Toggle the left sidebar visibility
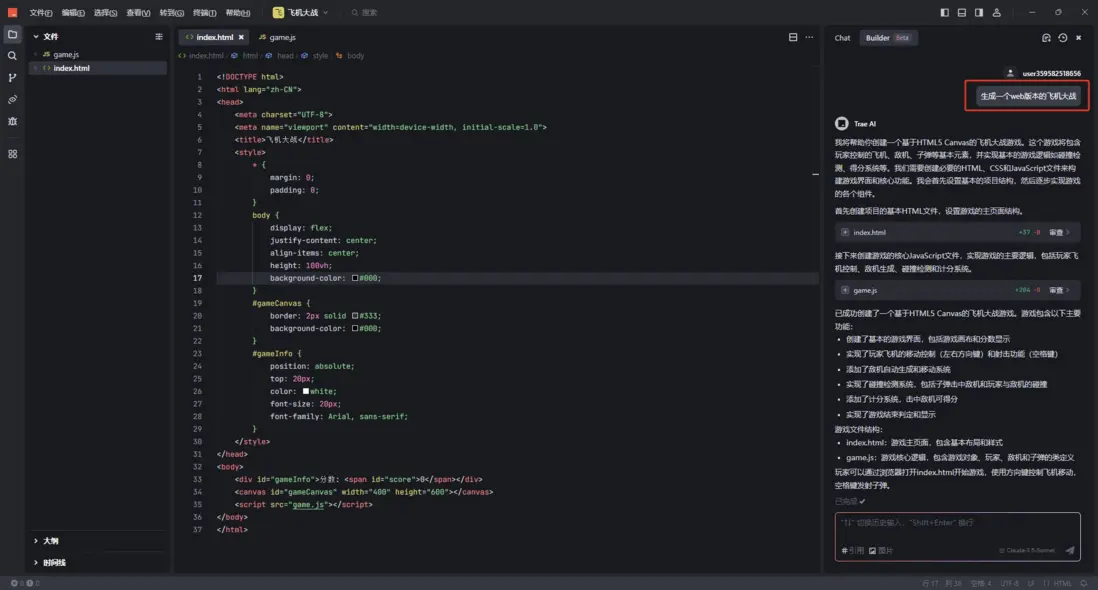Screen dimensions: 1098x590 (x=945, y=13)
